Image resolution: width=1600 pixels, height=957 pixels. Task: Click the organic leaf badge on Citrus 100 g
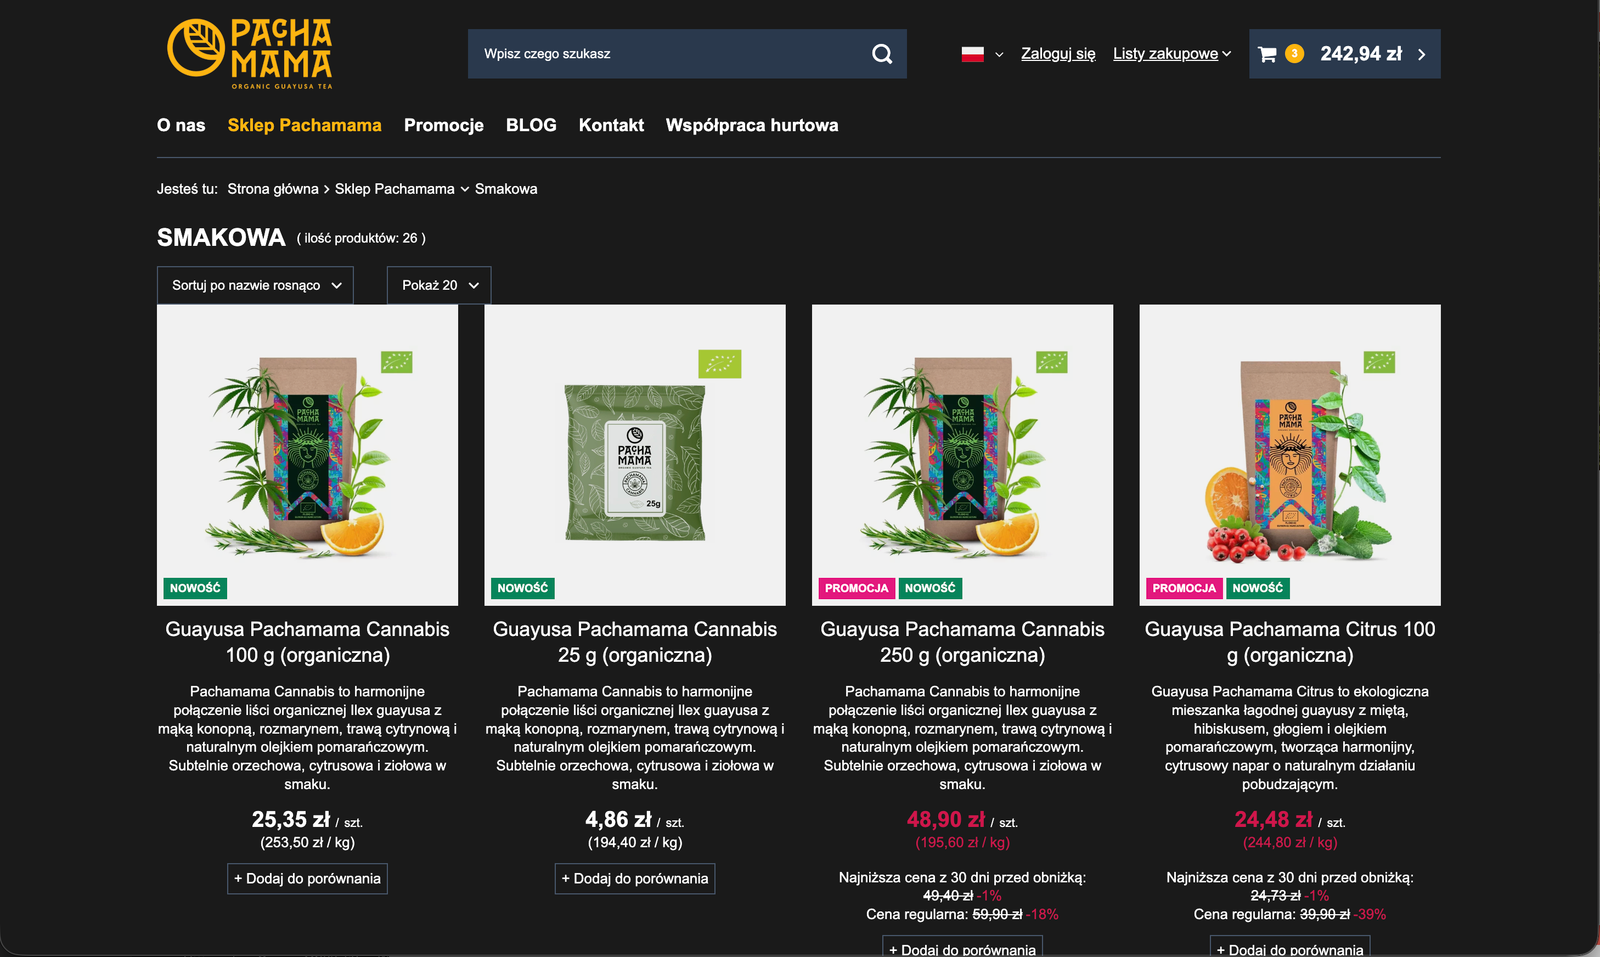click(1379, 362)
